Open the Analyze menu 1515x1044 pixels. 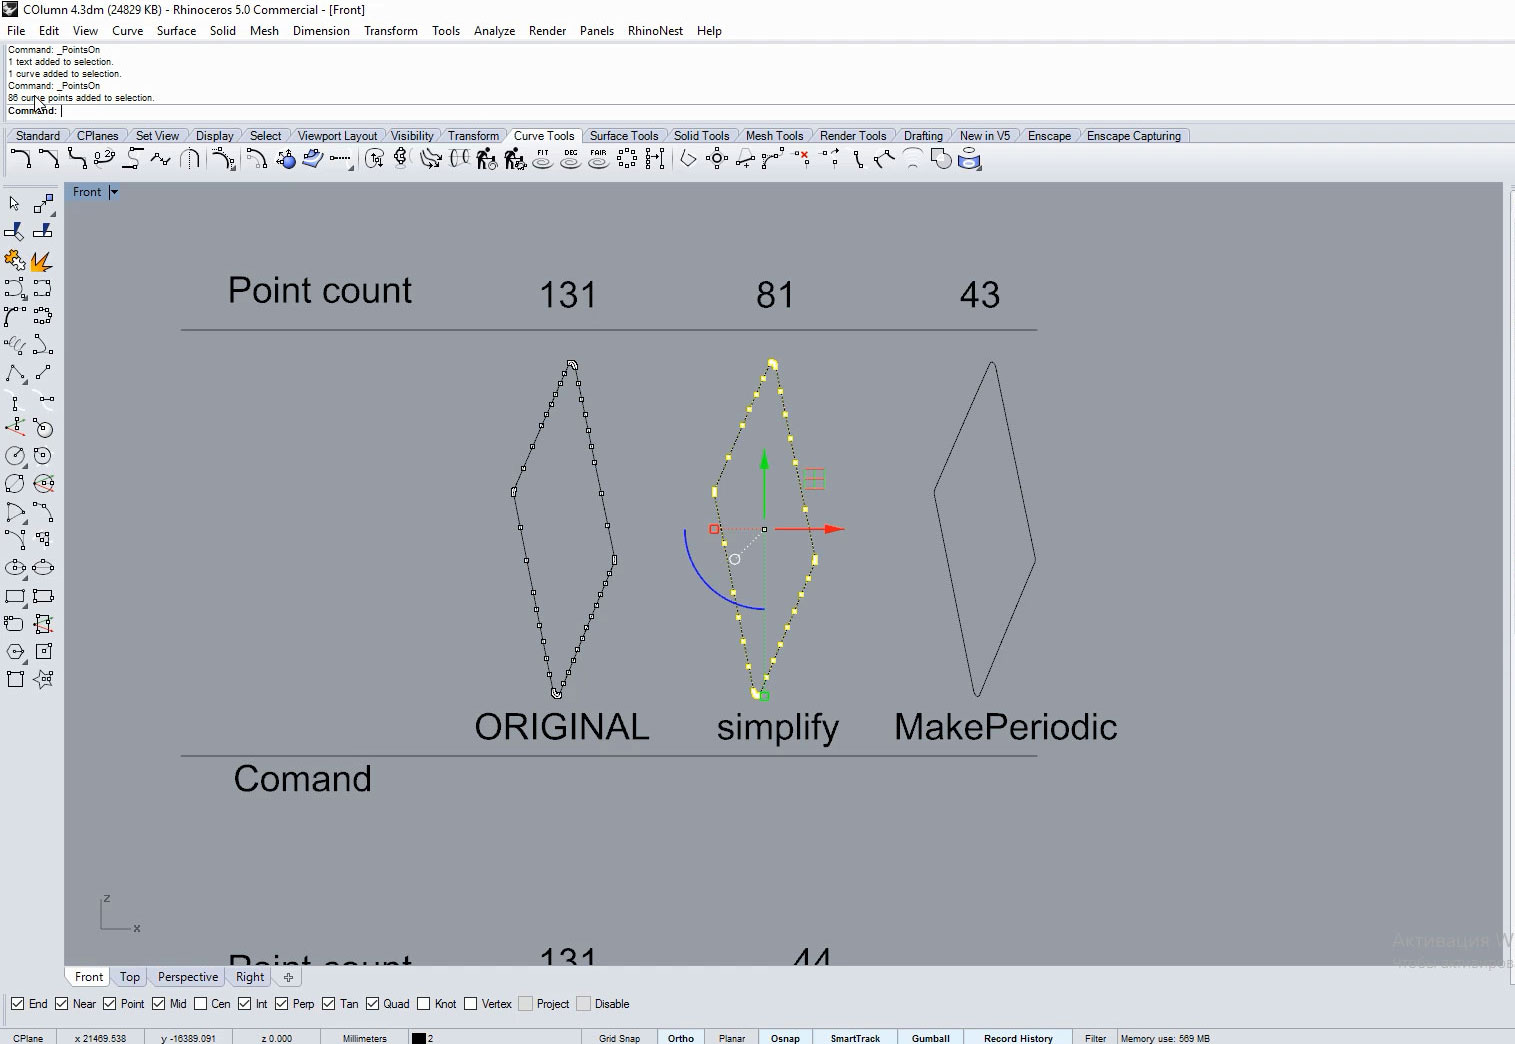[x=494, y=31]
